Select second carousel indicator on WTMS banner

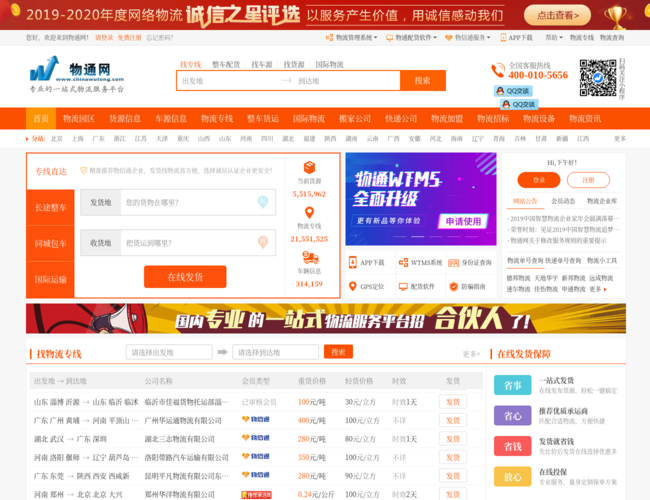coord(417,236)
